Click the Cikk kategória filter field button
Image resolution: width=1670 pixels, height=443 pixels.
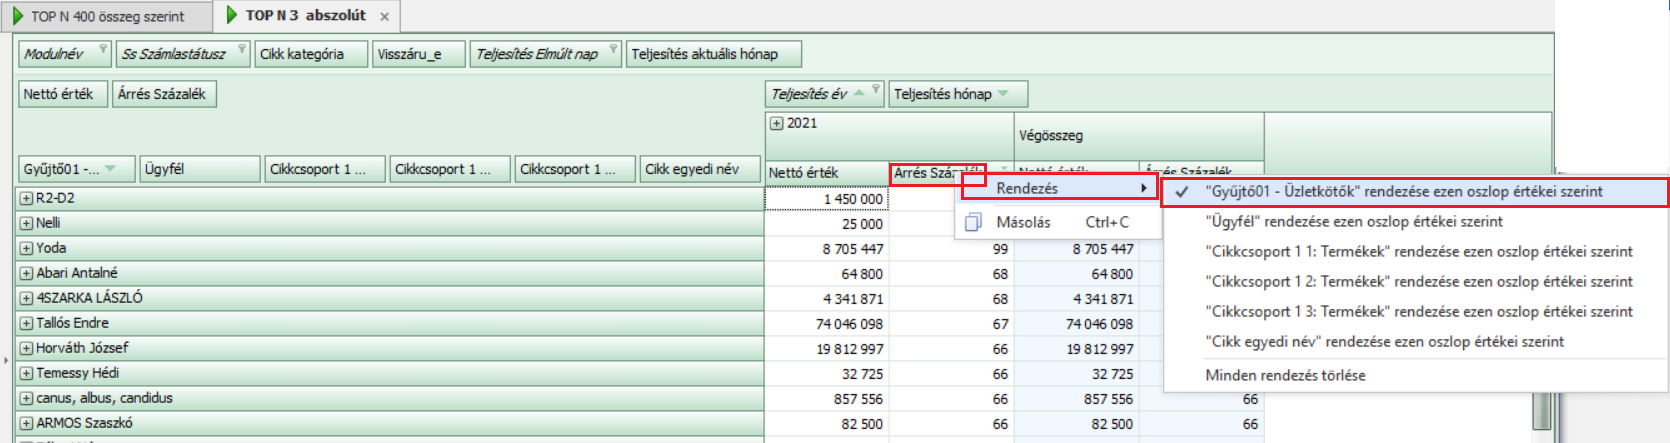click(310, 54)
